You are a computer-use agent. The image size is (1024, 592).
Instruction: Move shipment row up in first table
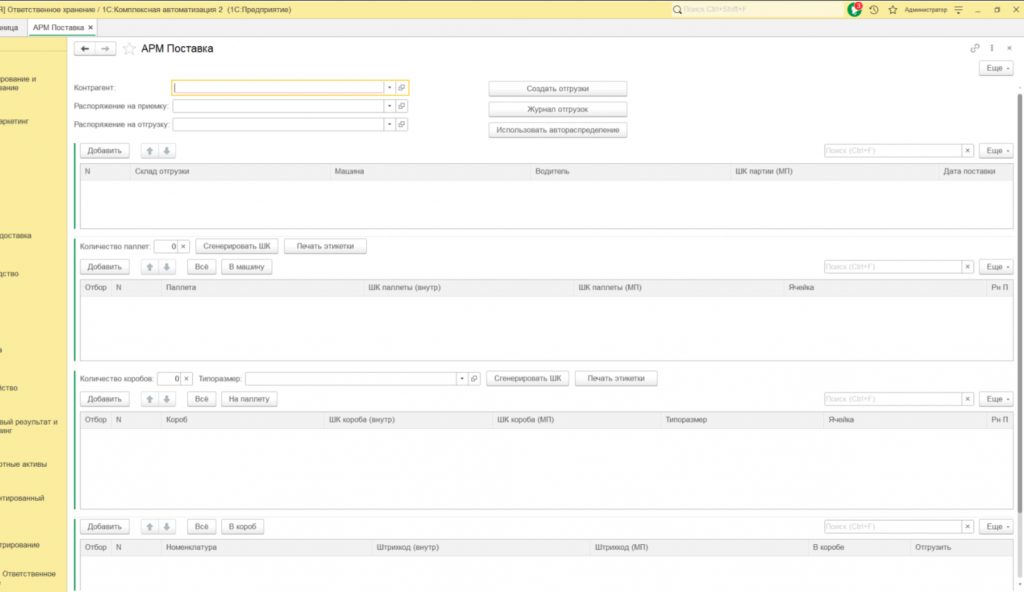[150, 151]
